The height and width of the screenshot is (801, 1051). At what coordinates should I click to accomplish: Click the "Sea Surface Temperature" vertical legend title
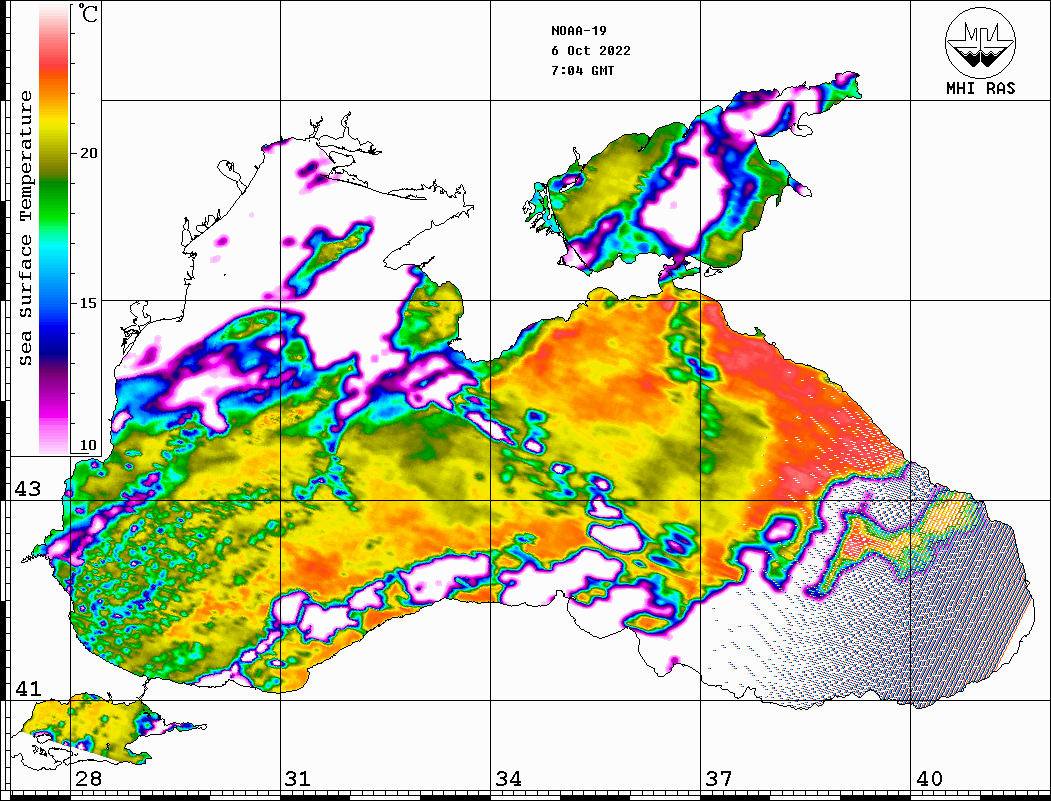pos(27,228)
